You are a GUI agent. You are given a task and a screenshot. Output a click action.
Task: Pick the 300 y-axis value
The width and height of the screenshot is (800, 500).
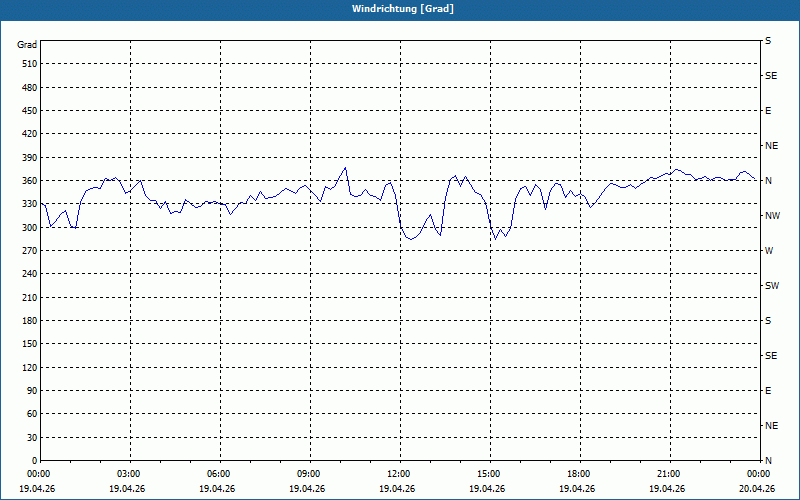tap(30, 228)
